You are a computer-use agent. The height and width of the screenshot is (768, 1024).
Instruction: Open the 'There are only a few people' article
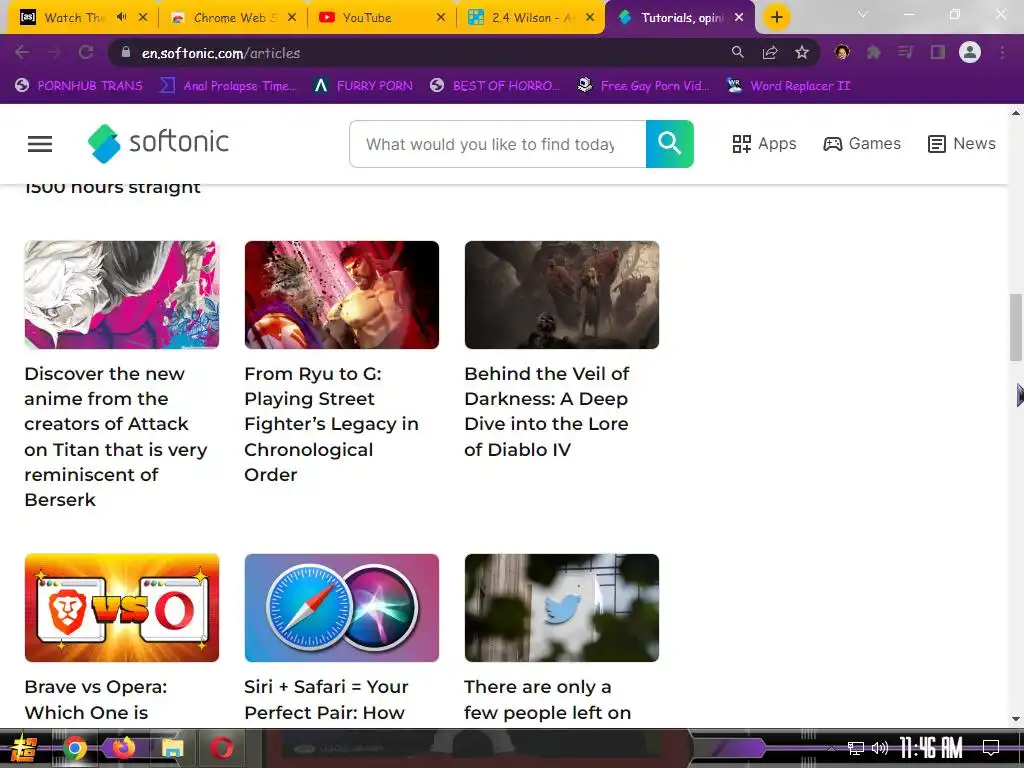pyautogui.click(x=547, y=699)
